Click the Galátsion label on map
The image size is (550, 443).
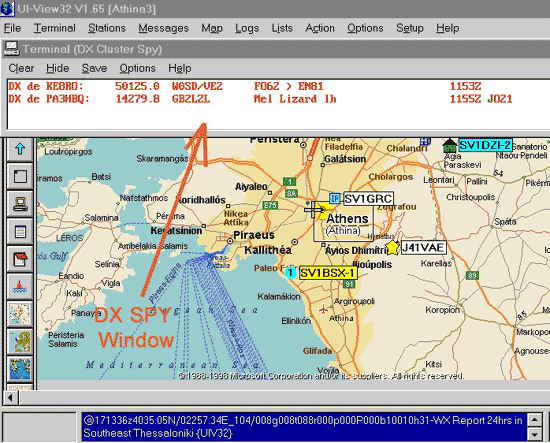345,159
